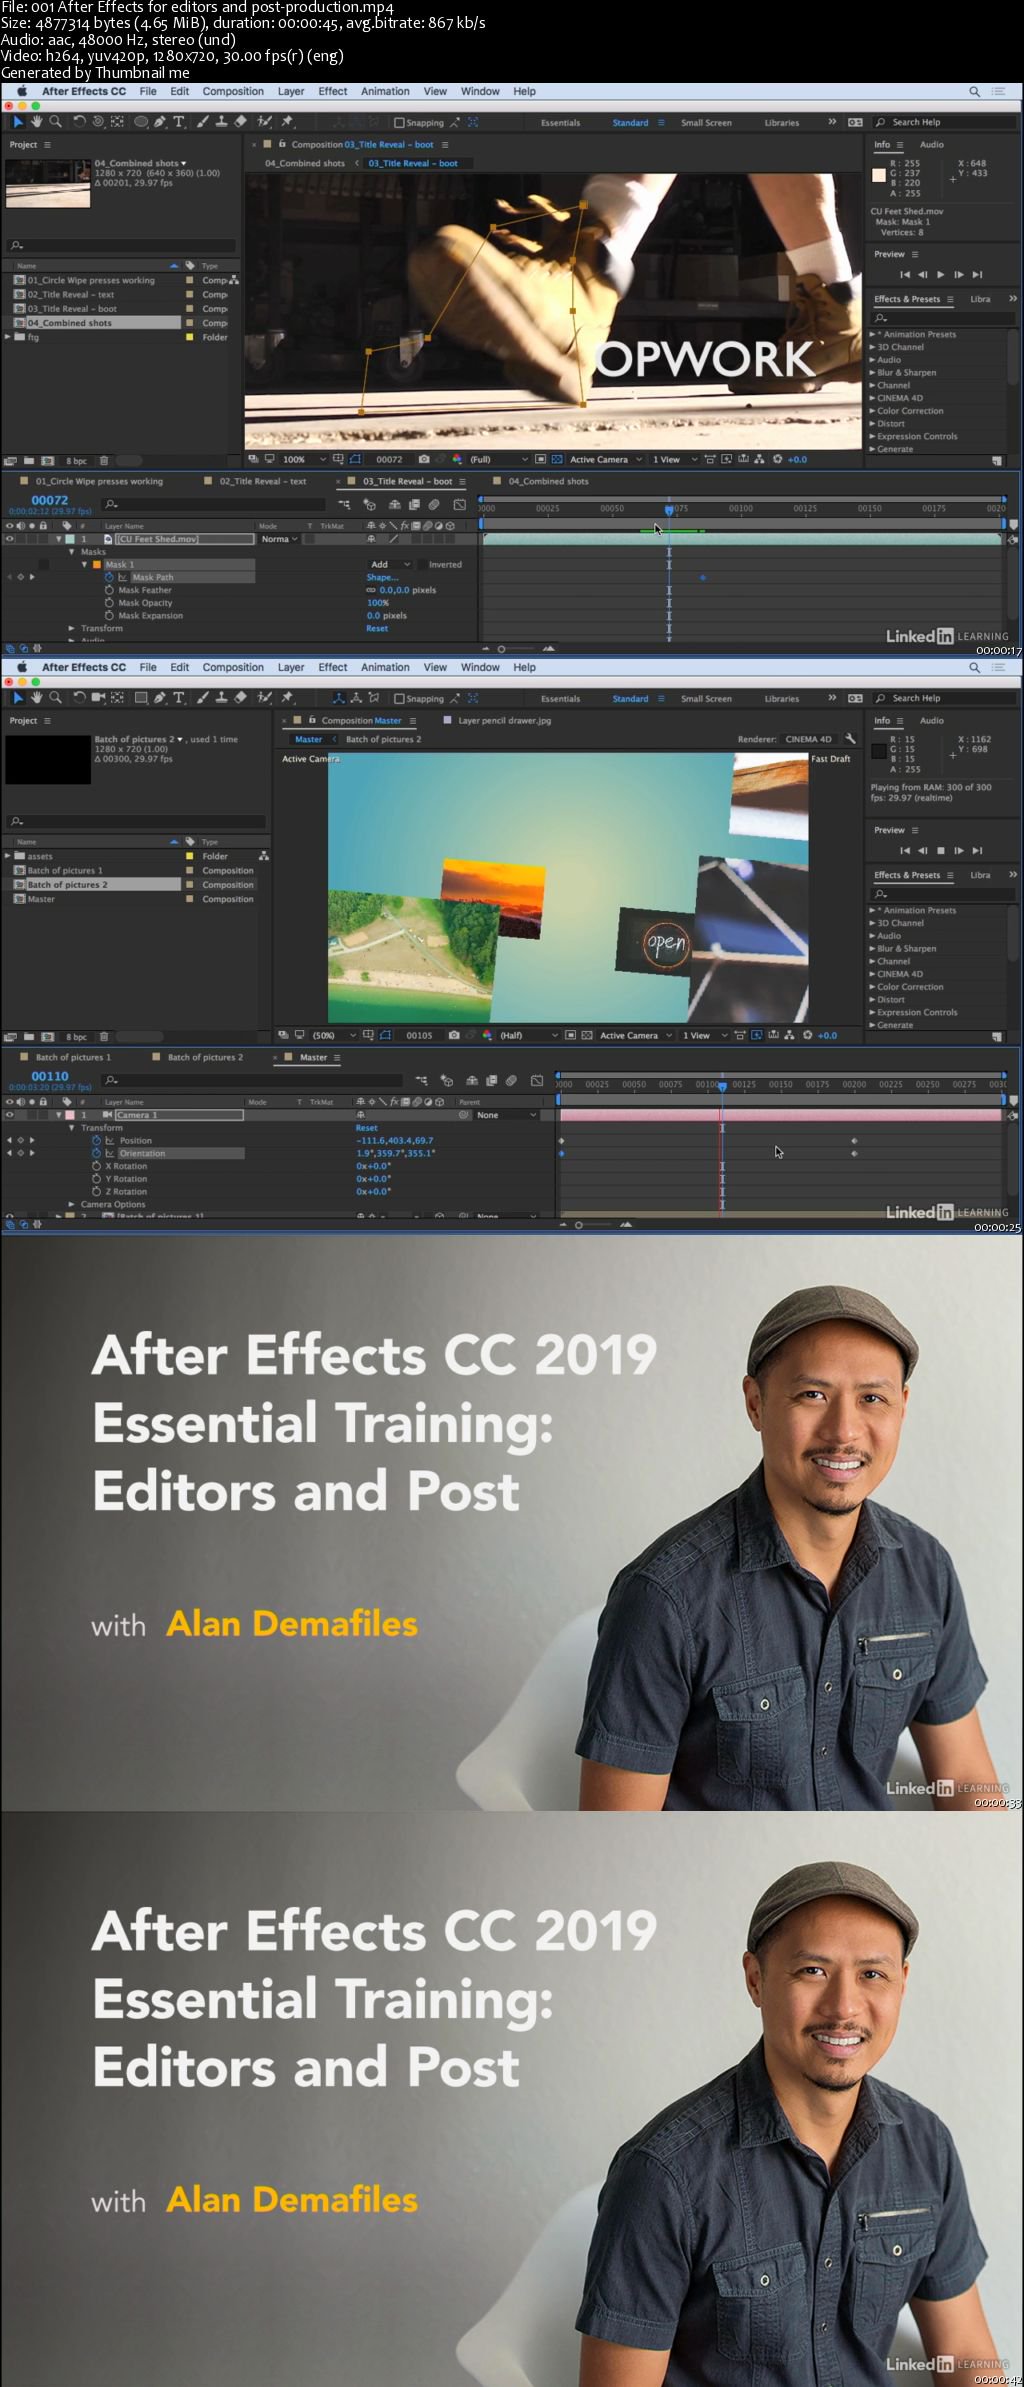
Task: Hide the Camera 1 layer with its eye toggle
Action: 10,1115
